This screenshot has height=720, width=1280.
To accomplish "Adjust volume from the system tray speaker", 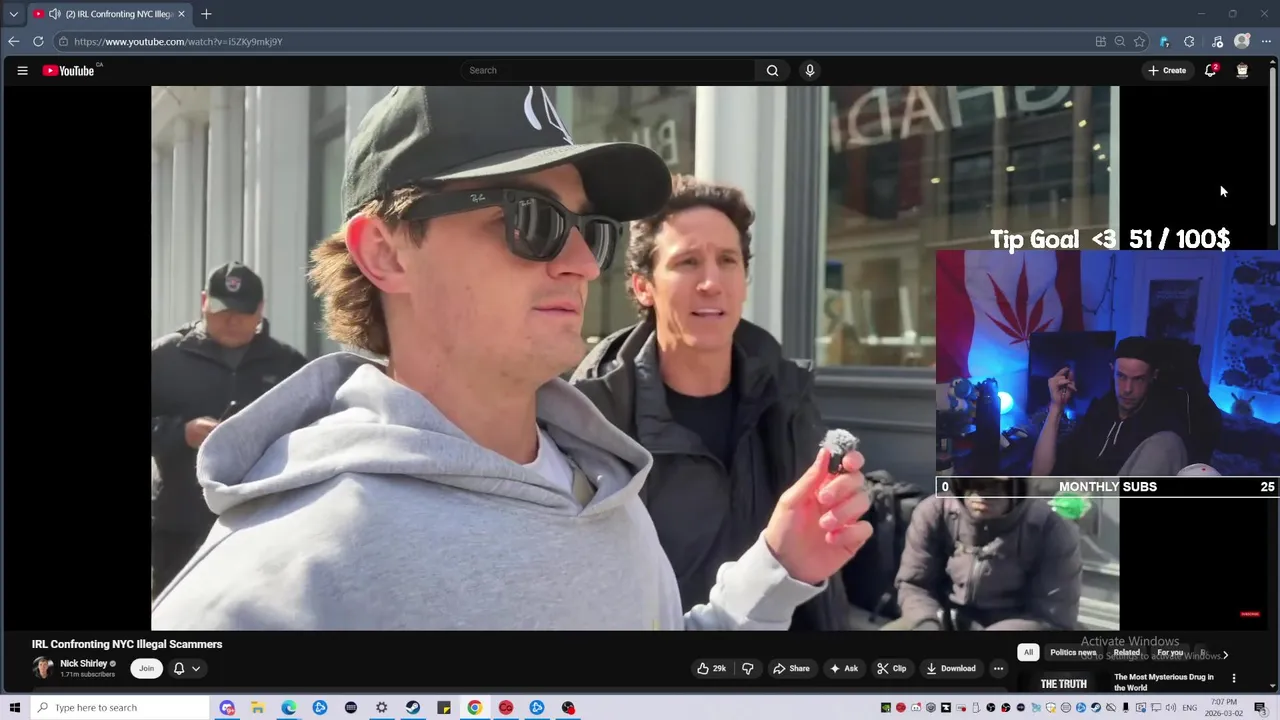I will 1170,707.
